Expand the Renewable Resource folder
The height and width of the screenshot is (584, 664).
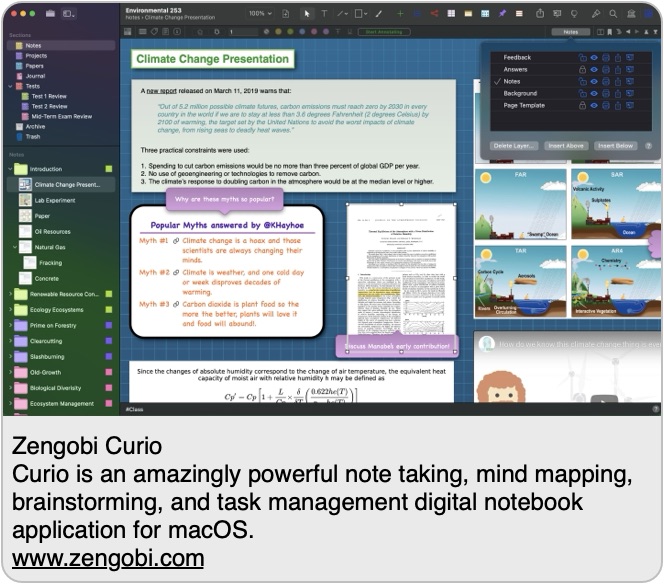[x=10, y=294]
